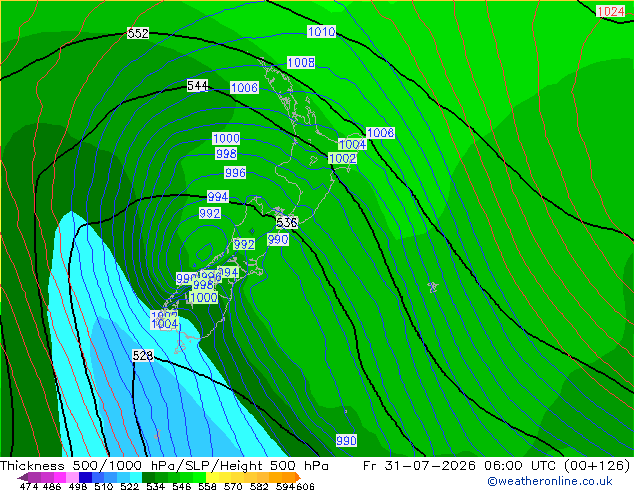Click the chart title 'Thickness 500/1000 hPa/SLP/Height 500 hPa'
Image resolution: width=634 pixels, height=490 pixels.
[x=164, y=466]
